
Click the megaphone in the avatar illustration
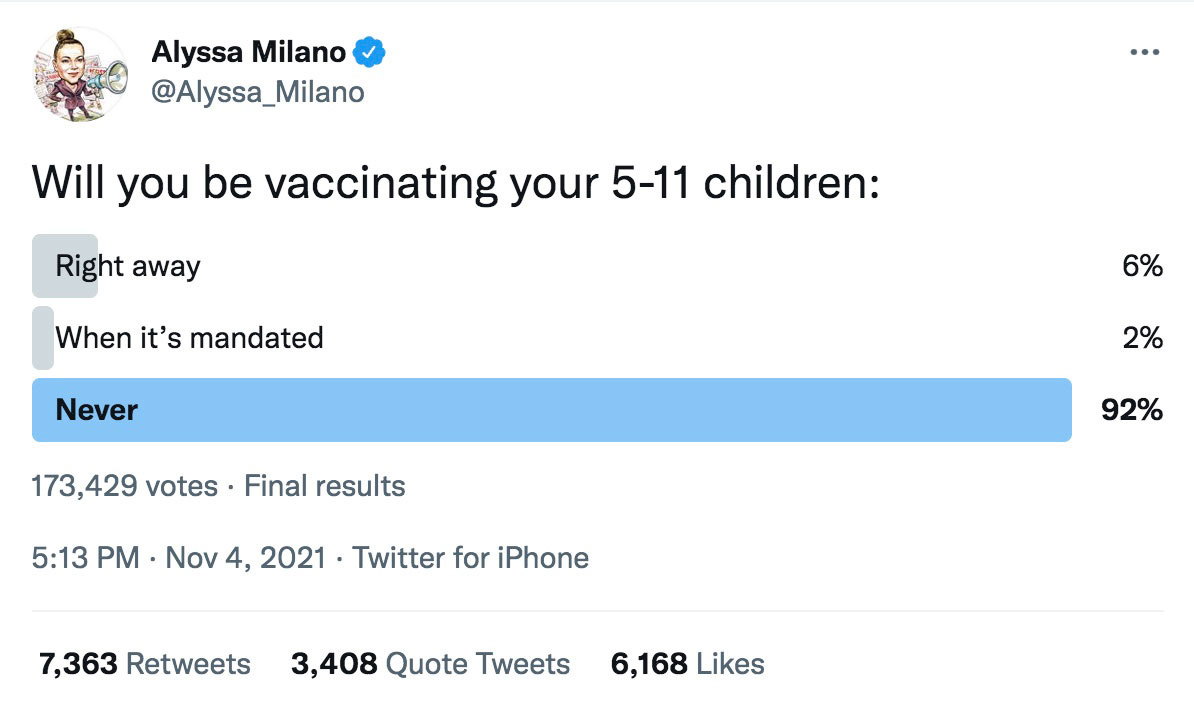111,76
